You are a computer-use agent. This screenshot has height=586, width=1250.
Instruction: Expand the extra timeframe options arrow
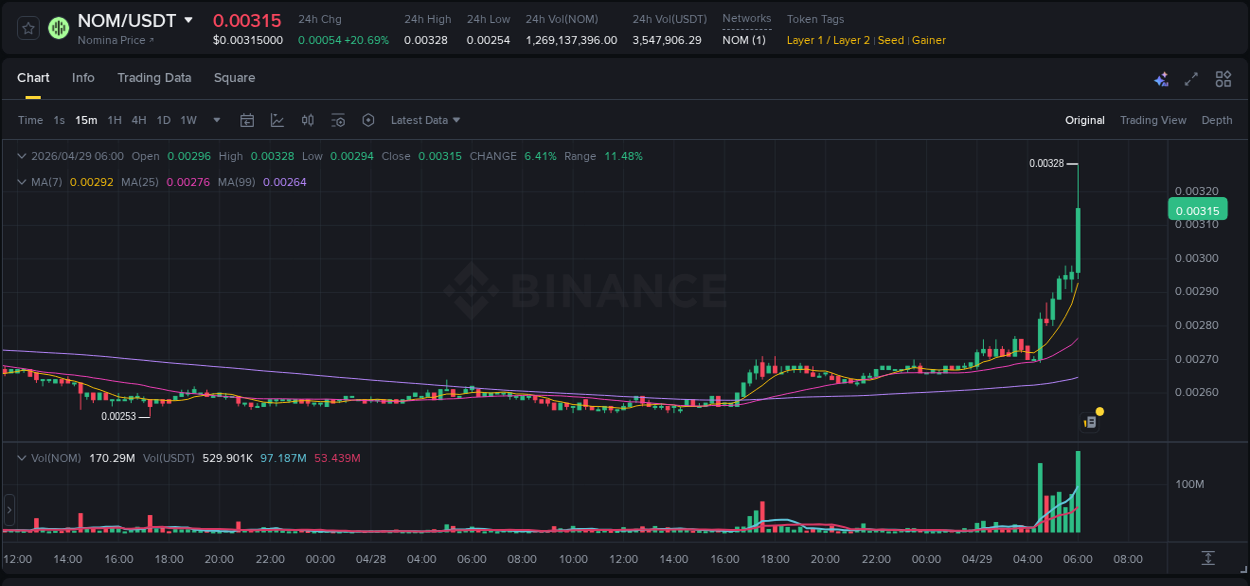point(215,120)
